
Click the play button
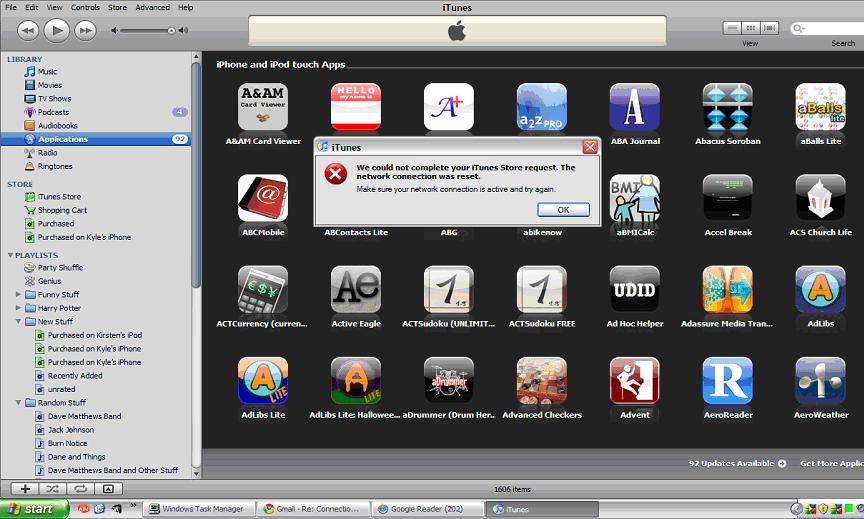(x=56, y=31)
